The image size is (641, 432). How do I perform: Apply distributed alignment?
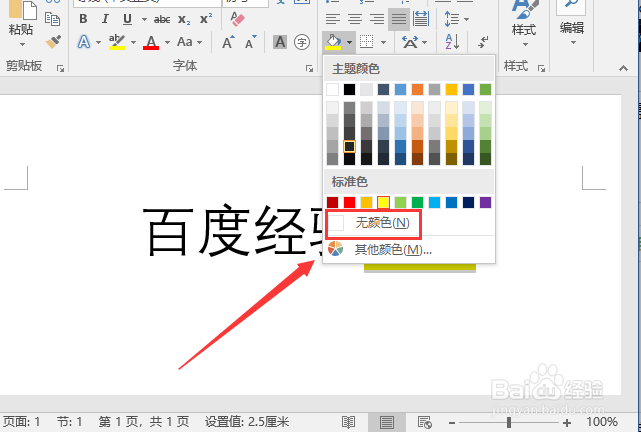click(x=421, y=19)
